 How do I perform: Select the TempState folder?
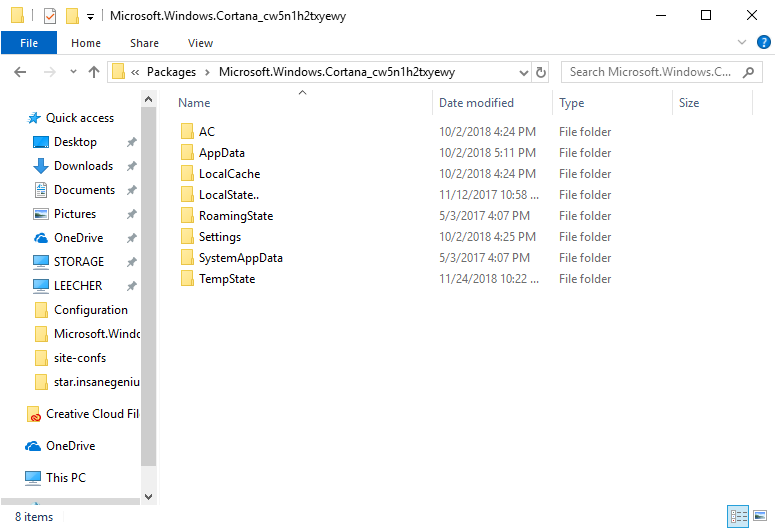(227, 279)
